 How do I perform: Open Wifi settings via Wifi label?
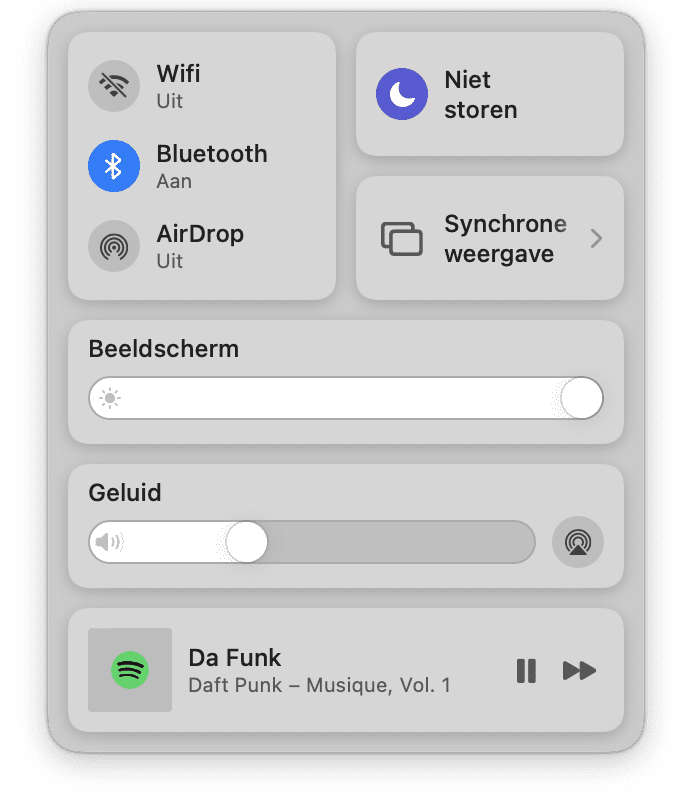178,73
